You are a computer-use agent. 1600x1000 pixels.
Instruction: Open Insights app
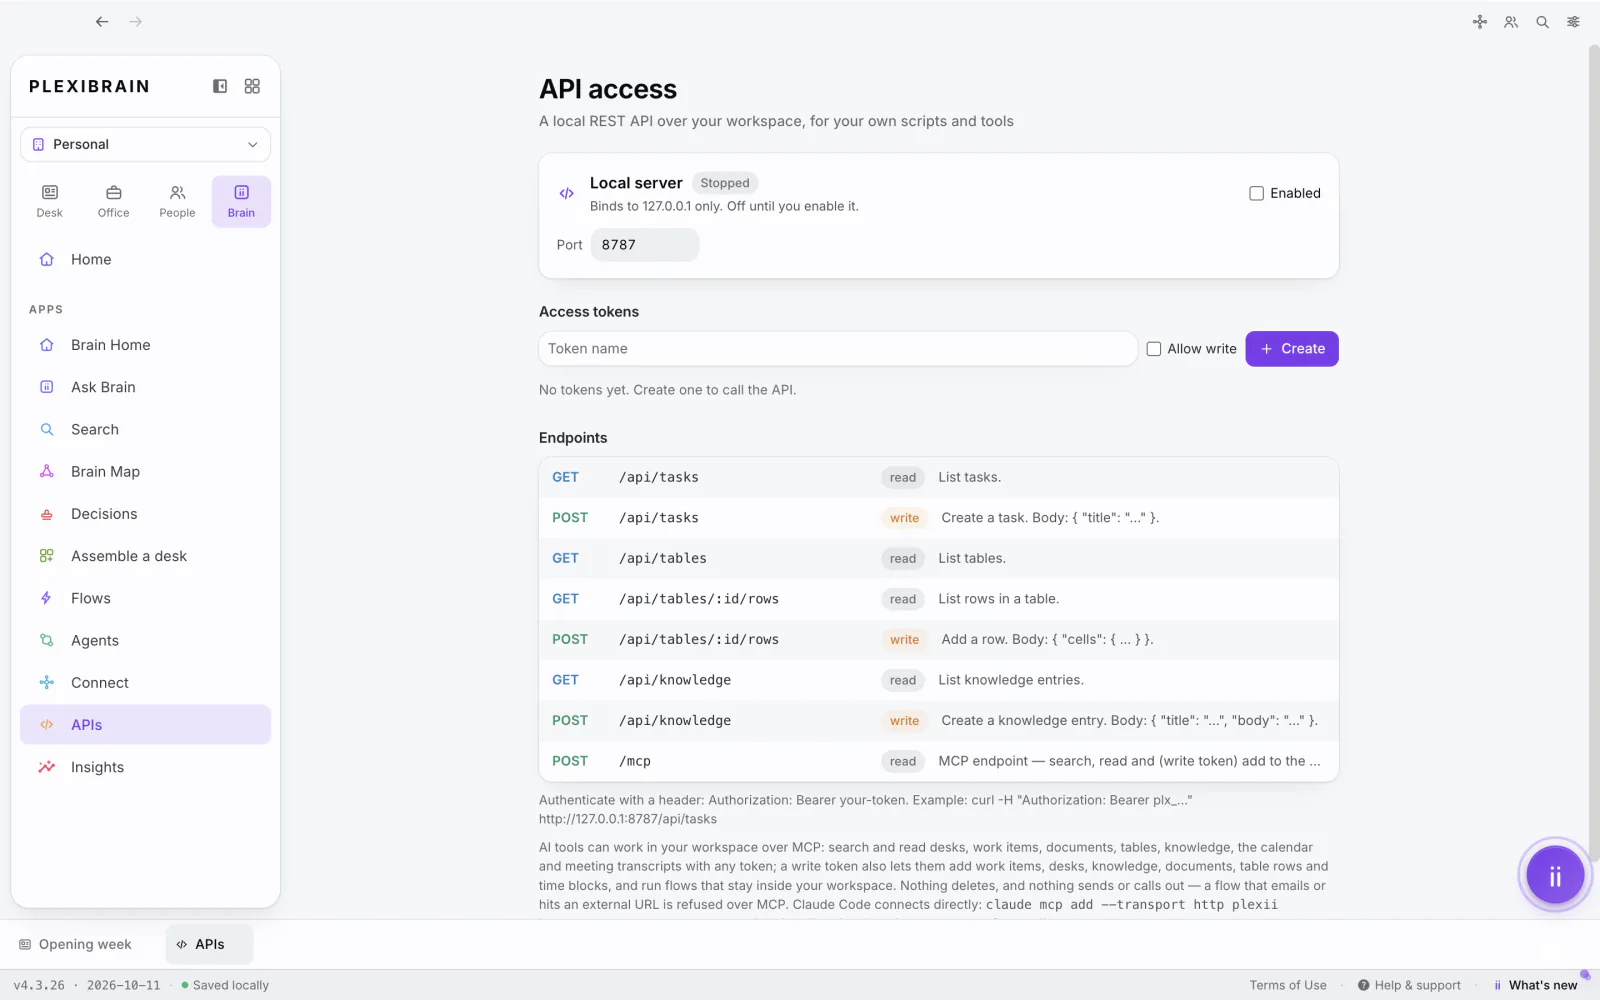(145, 767)
